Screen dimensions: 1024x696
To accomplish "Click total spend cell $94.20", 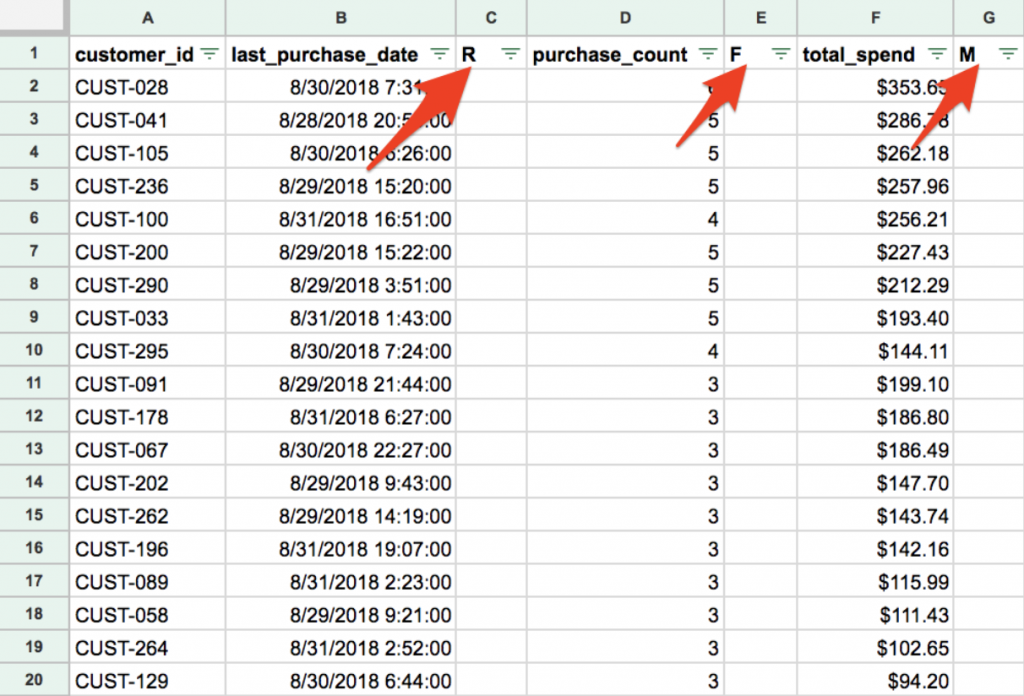I will pos(875,680).
